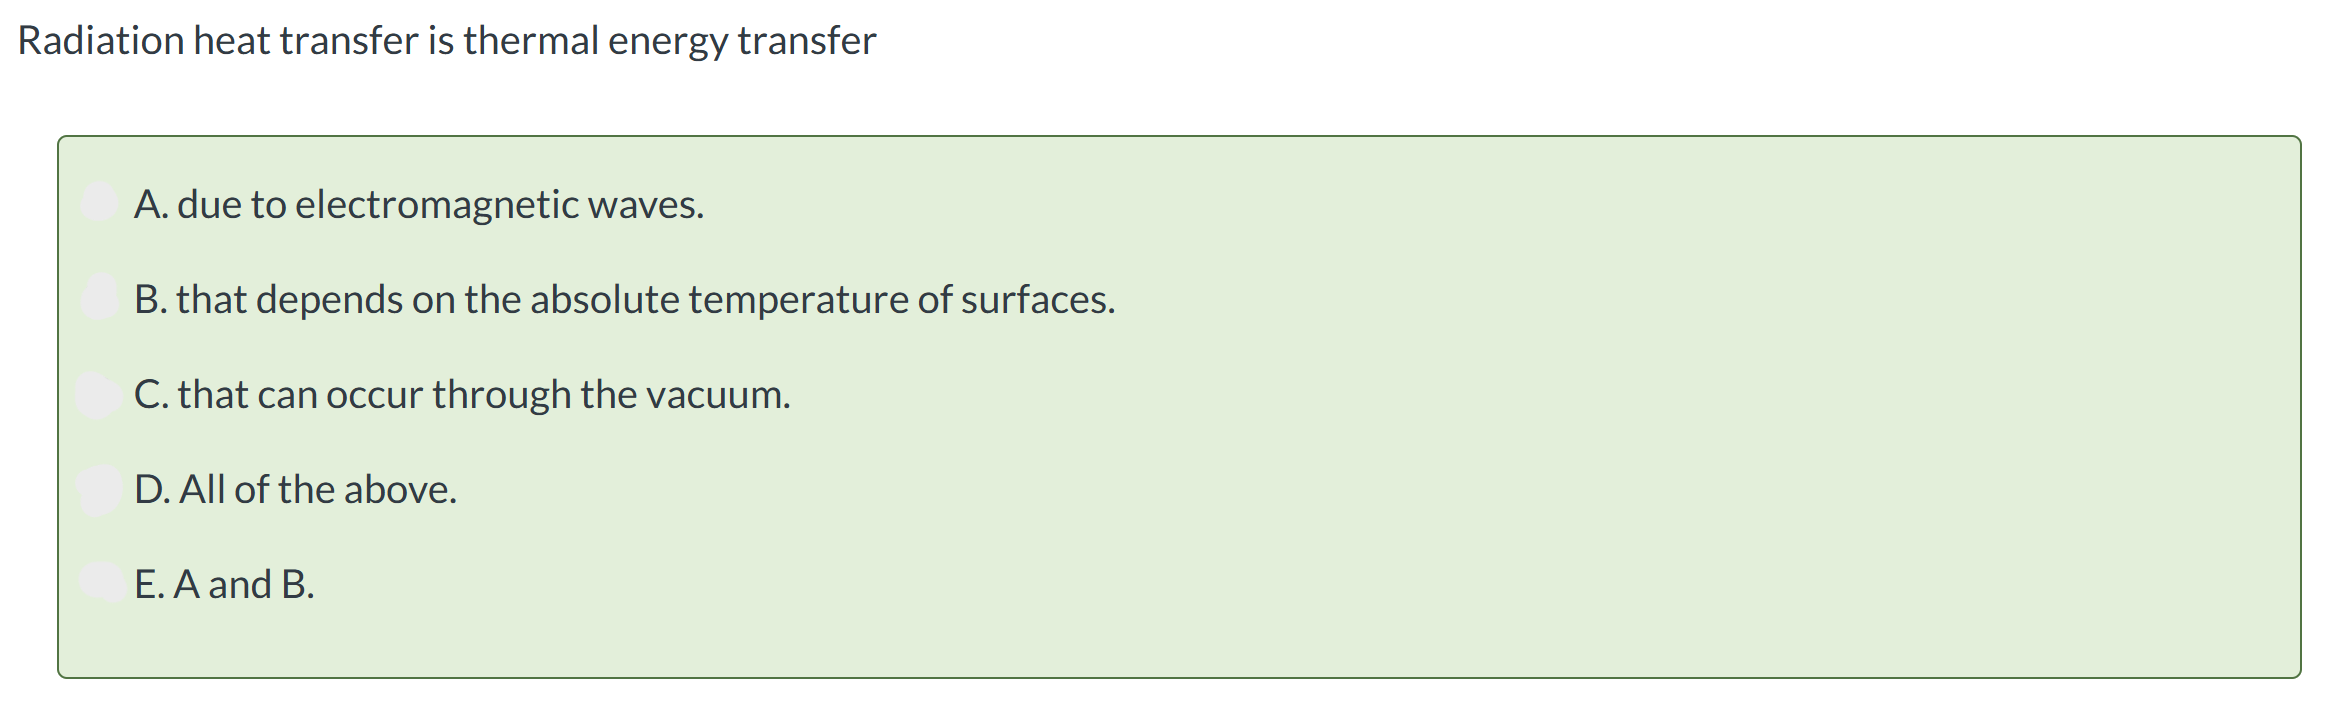Choose the radio button beside option C
This screenshot has height=706, width=2348.
99,394
